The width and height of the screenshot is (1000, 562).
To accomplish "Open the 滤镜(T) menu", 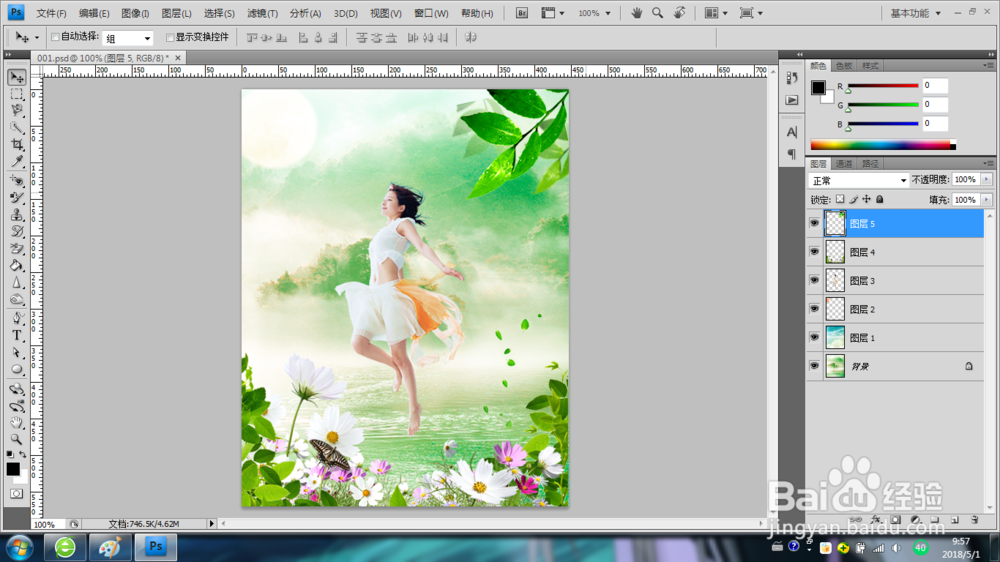I will tap(262, 13).
